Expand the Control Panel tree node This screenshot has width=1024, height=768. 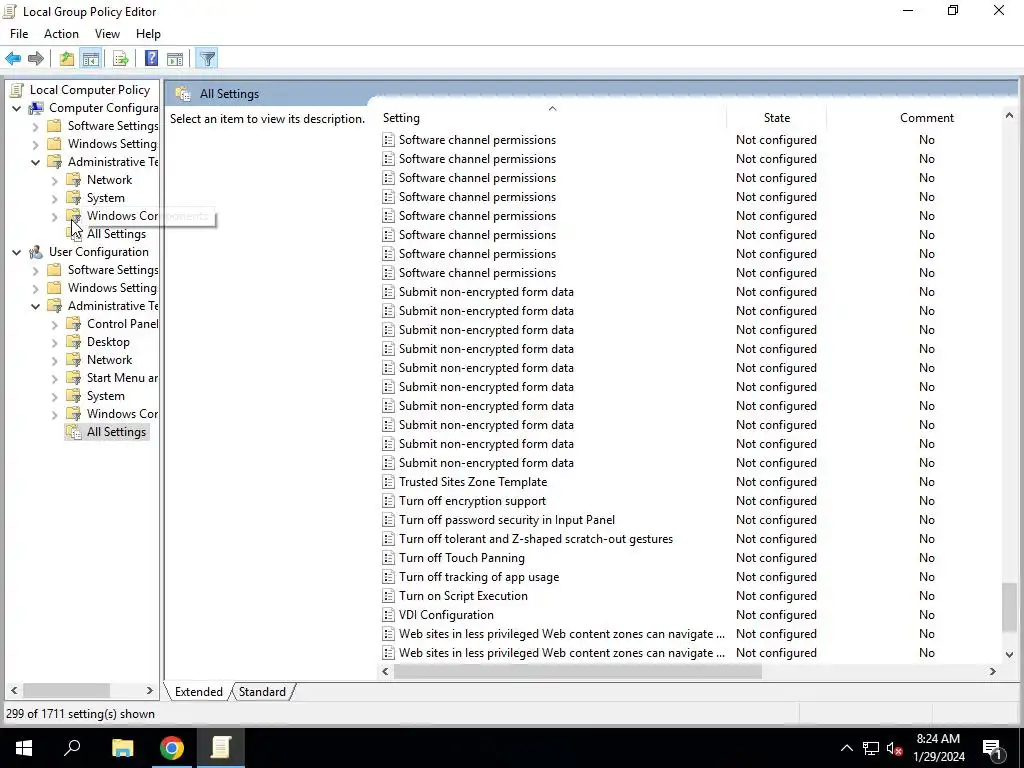click(x=55, y=325)
